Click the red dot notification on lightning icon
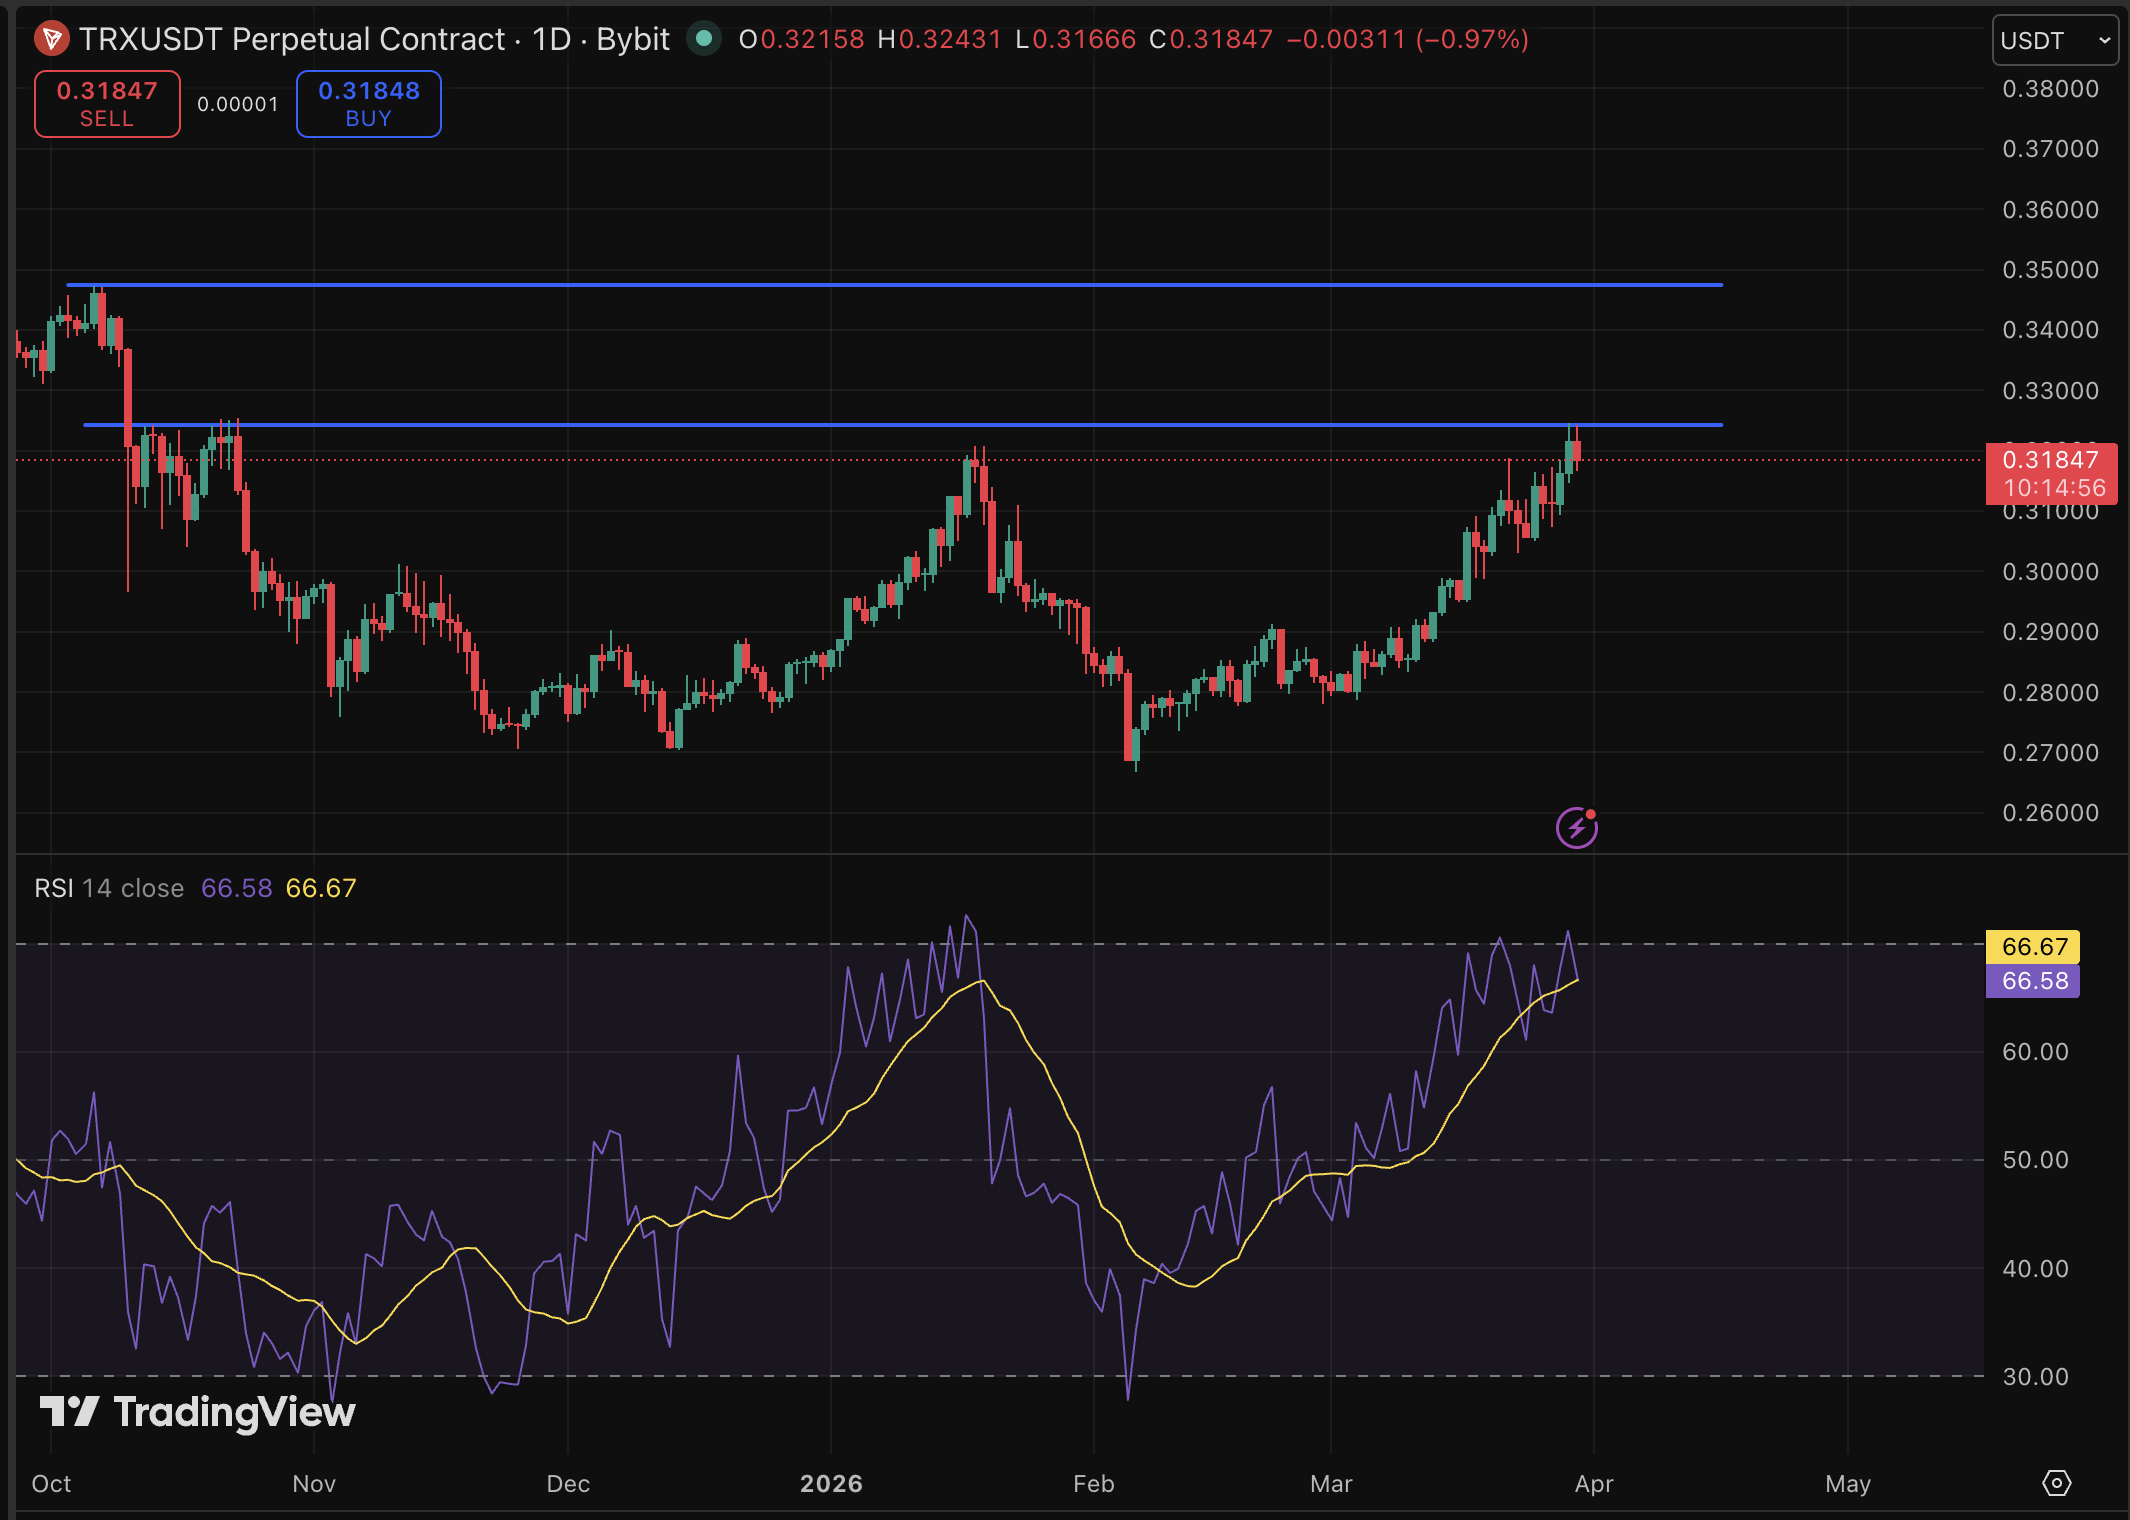2130x1520 pixels. [x=1592, y=812]
